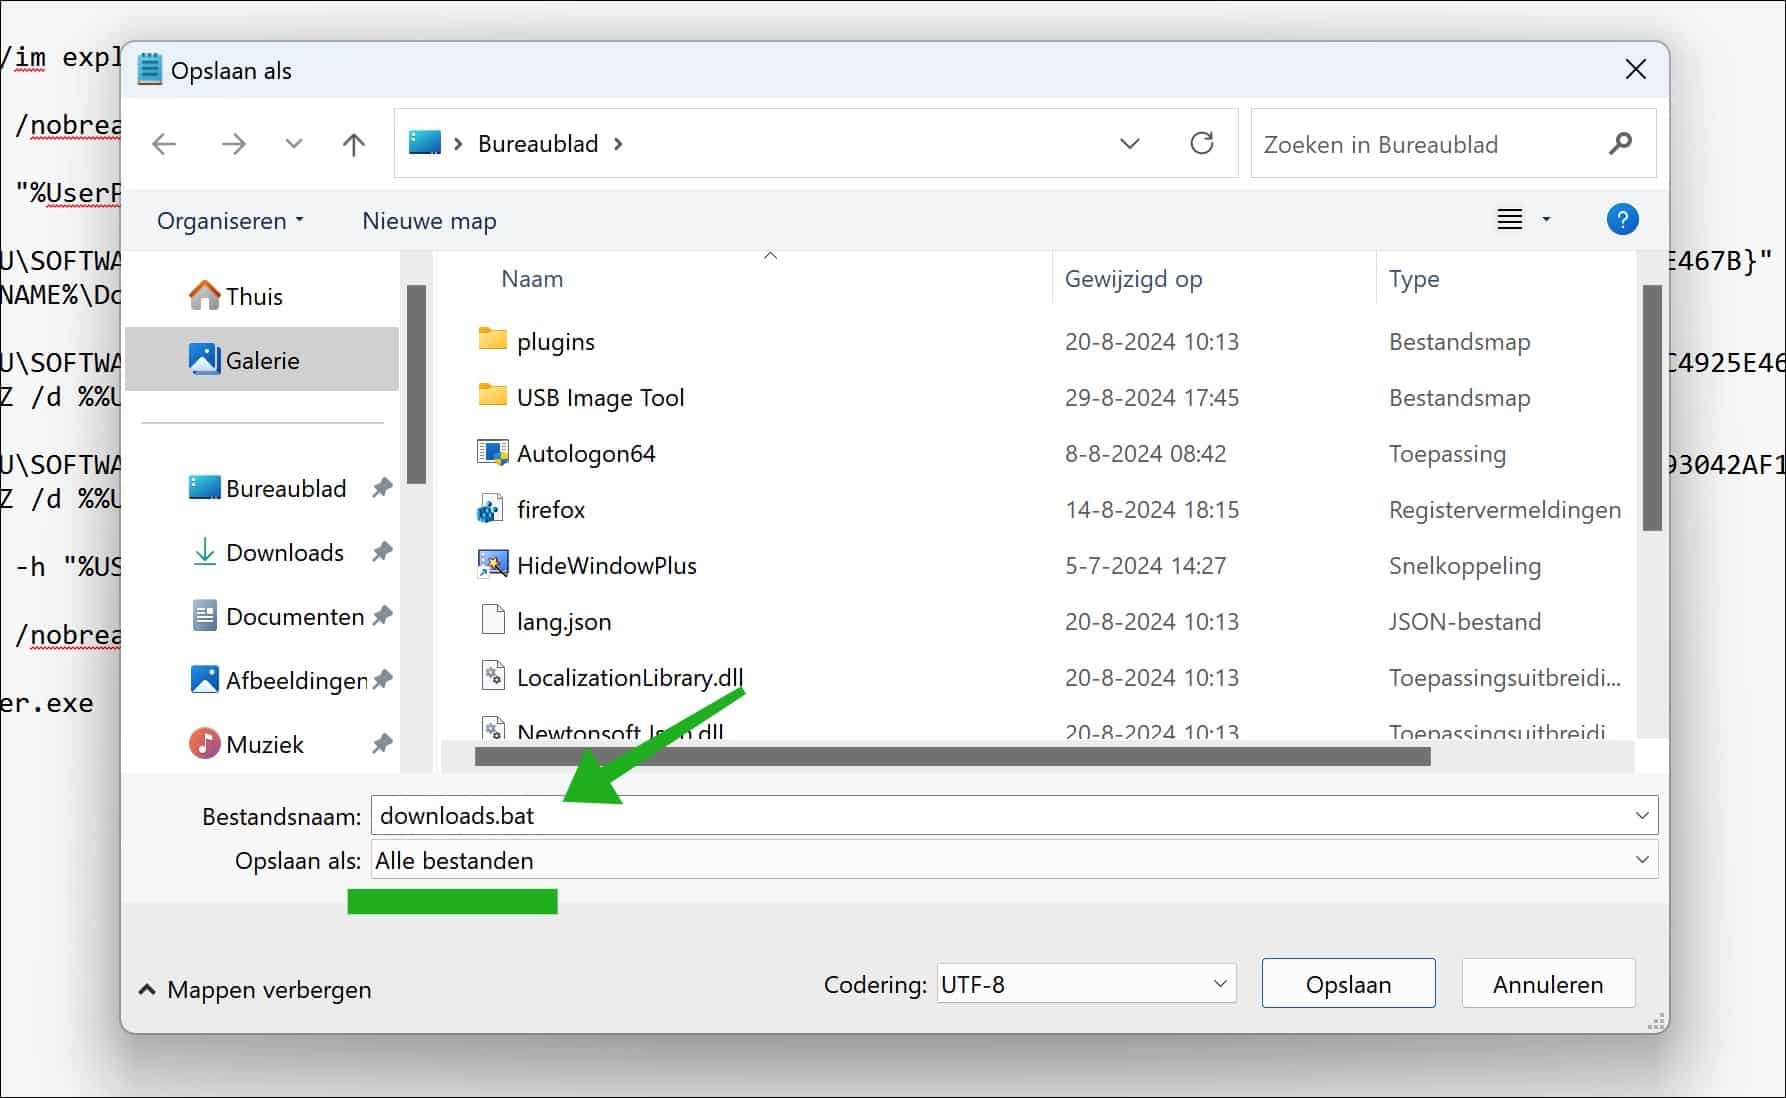Unpin Muziek from the sidebar
The image size is (1786, 1098).
pyautogui.click(x=381, y=744)
